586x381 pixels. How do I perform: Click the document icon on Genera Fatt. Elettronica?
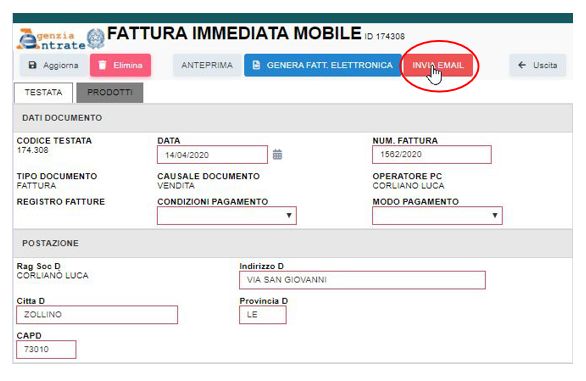[x=256, y=65]
